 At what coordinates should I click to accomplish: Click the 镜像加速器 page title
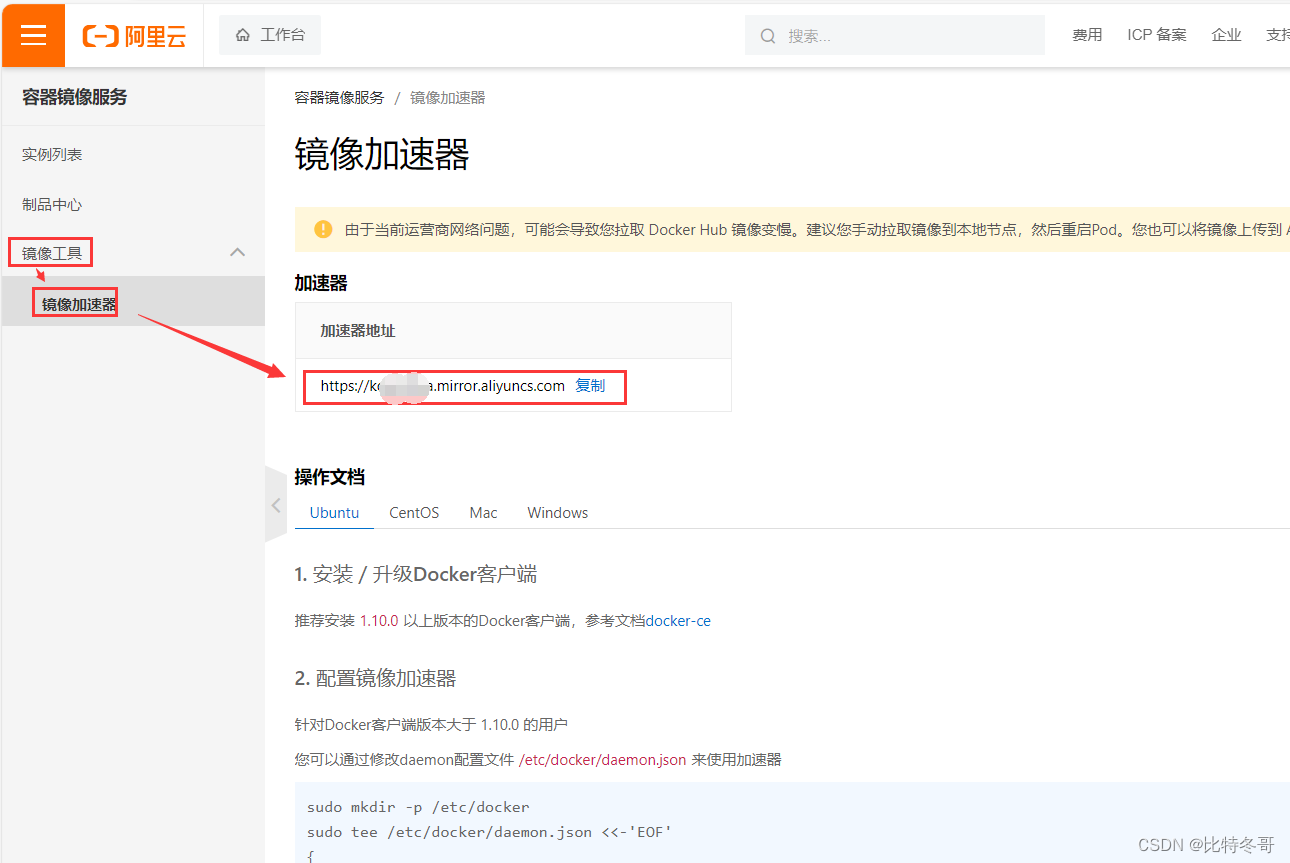382,155
